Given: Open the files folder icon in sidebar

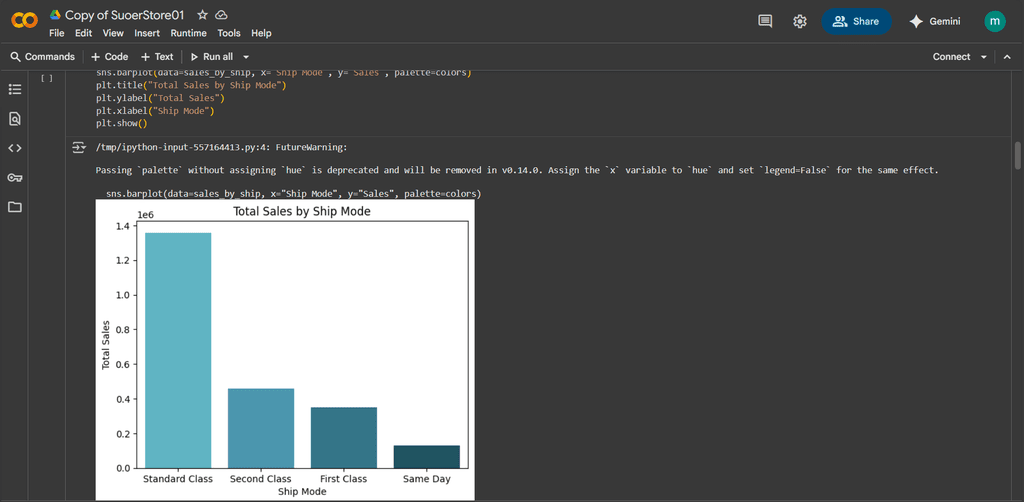Looking at the screenshot, I should click(15, 207).
